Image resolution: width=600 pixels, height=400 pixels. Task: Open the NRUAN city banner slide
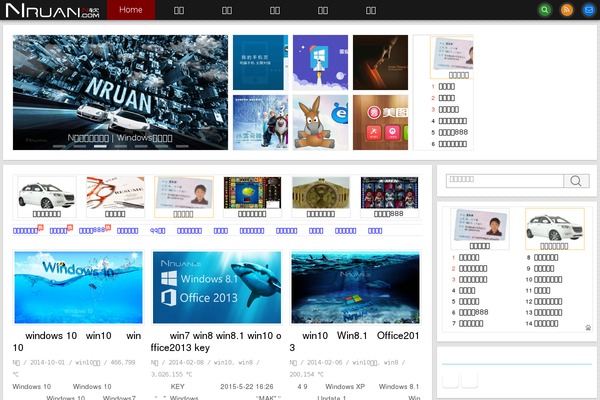coord(120,92)
